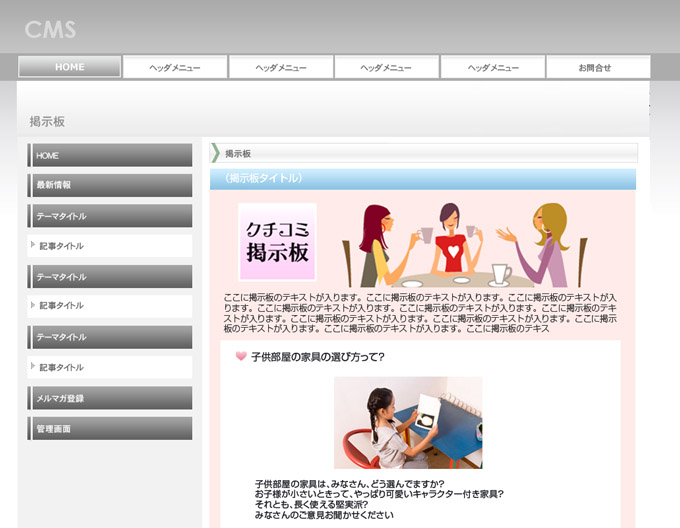The image size is (680, 528).
Task: Expand the second テーマタイトル sidebar section
Action: 109,277
